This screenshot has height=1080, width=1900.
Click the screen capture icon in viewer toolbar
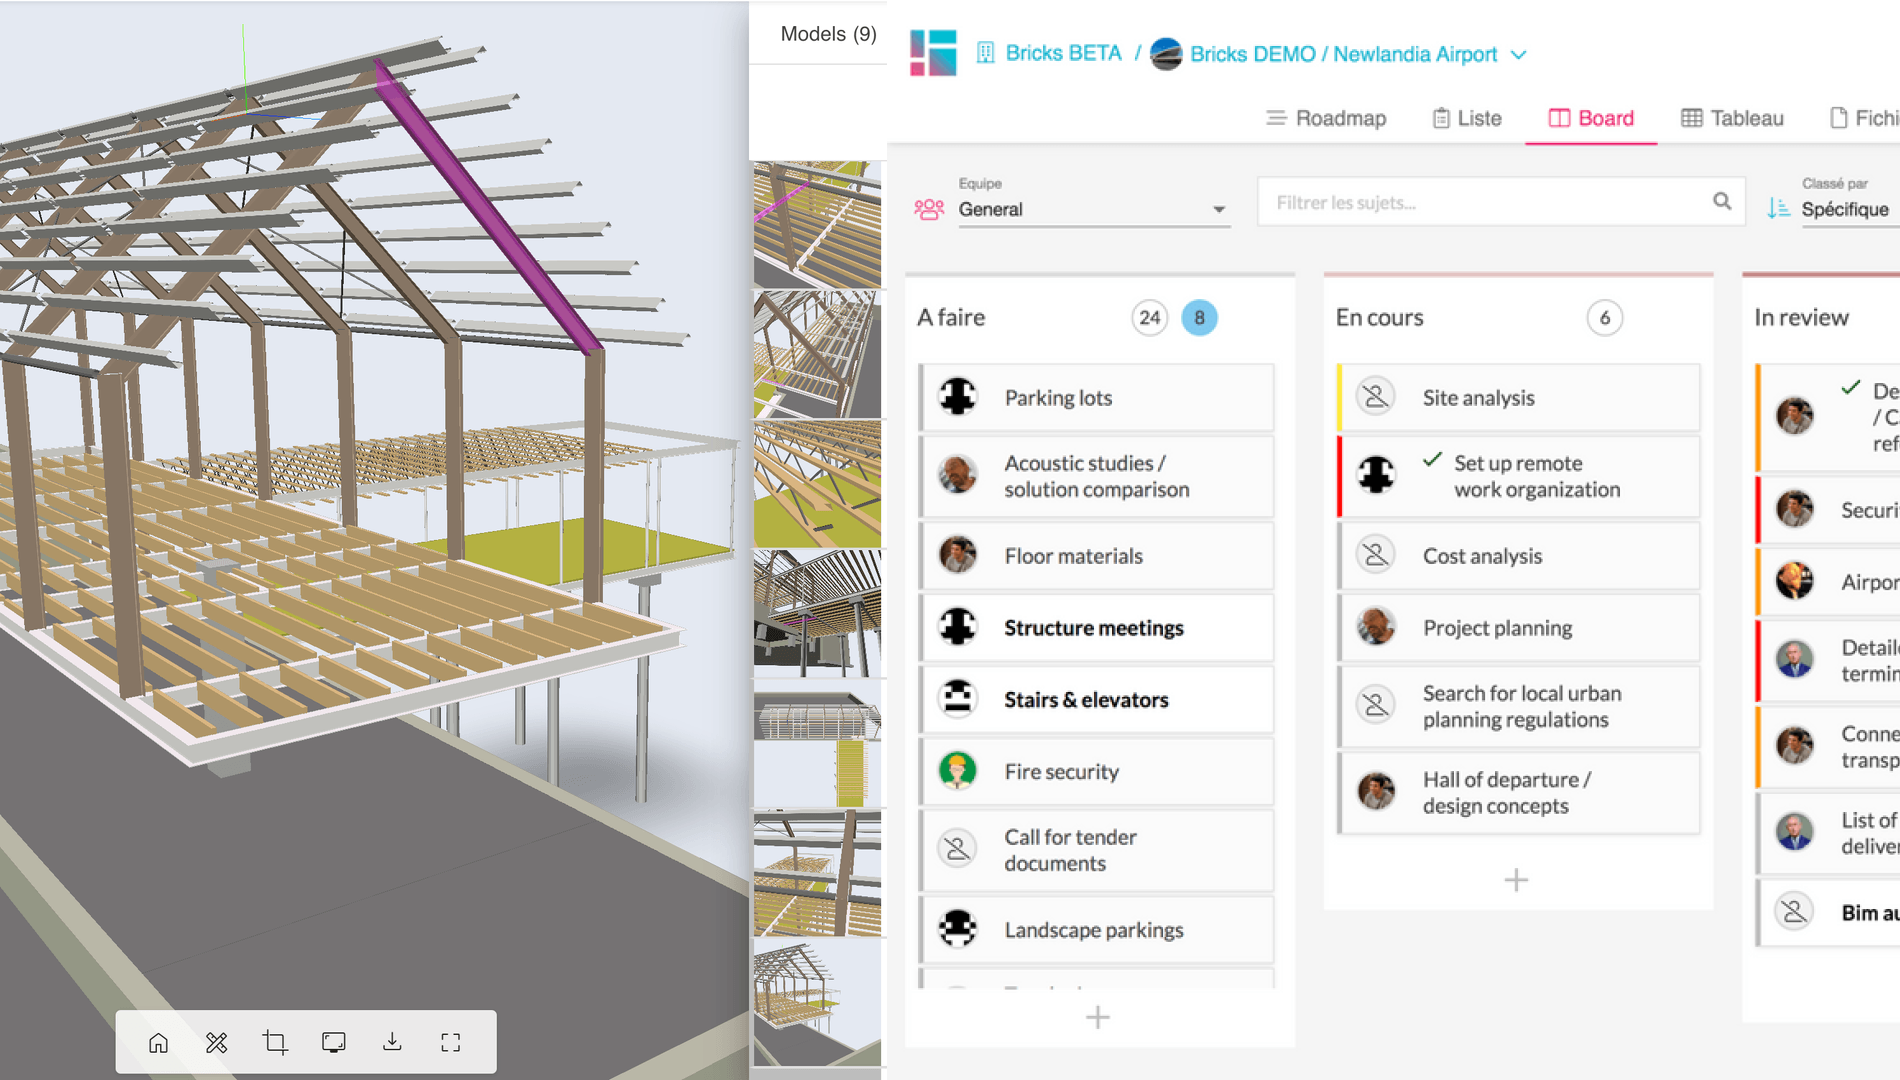pos(334,1043)
